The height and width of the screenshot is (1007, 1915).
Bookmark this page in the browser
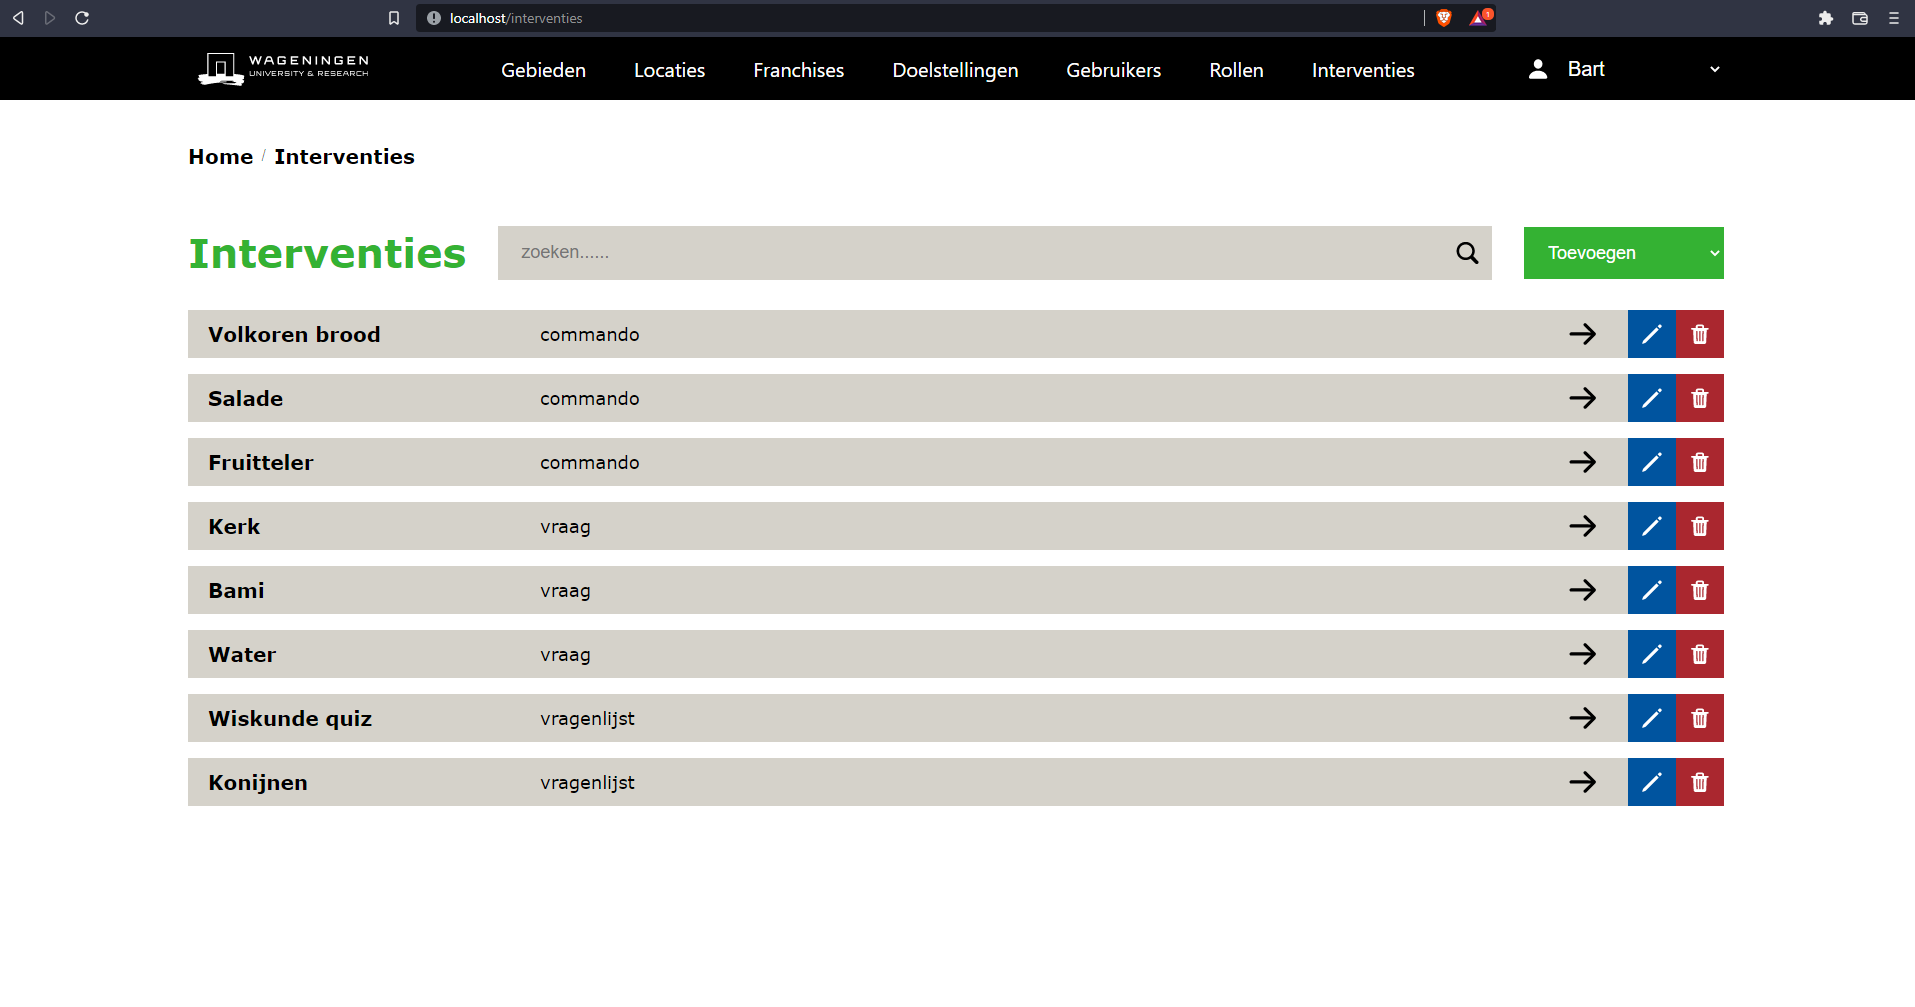click(x=394, y=18)
